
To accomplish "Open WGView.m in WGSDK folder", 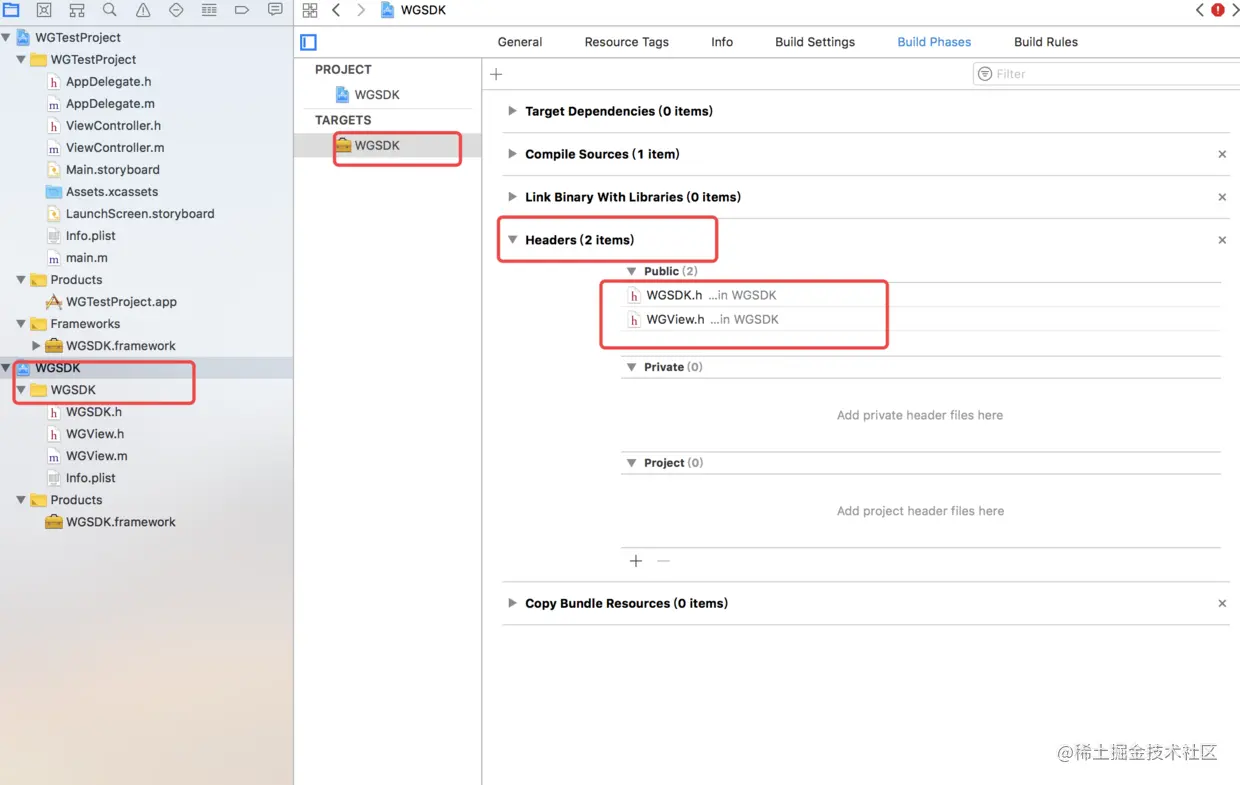I will (x=96, y=456).
